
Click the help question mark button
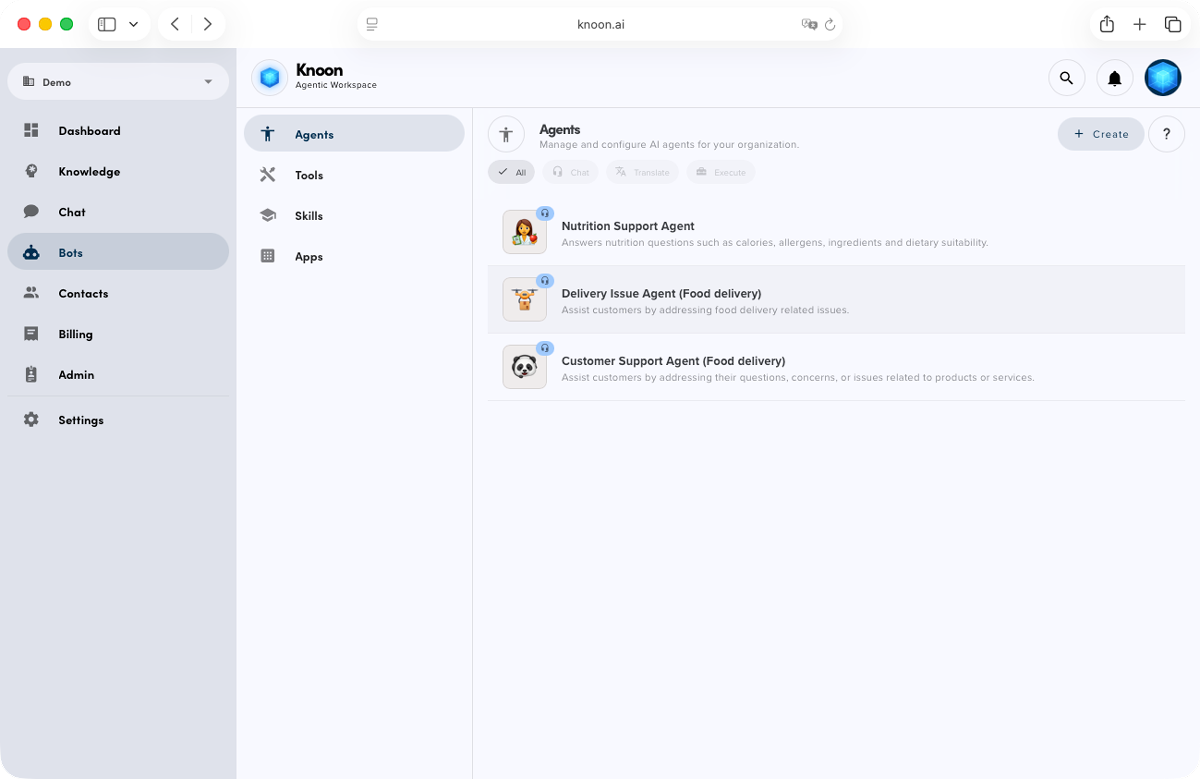tap(1166, 133)
